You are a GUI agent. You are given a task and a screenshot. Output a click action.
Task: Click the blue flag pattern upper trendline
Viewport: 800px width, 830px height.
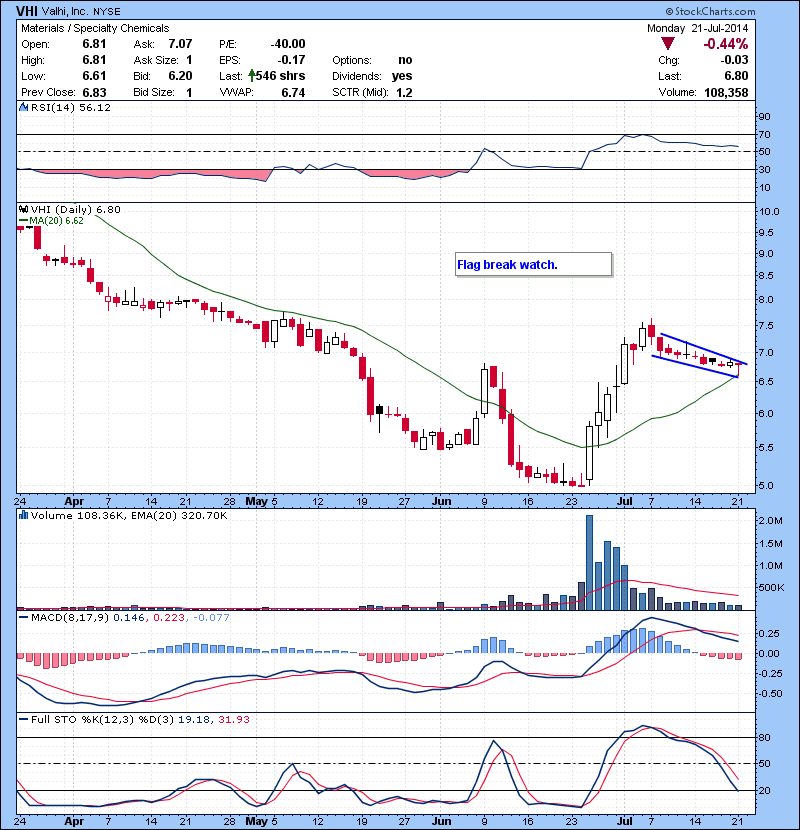tap(703, 347)
